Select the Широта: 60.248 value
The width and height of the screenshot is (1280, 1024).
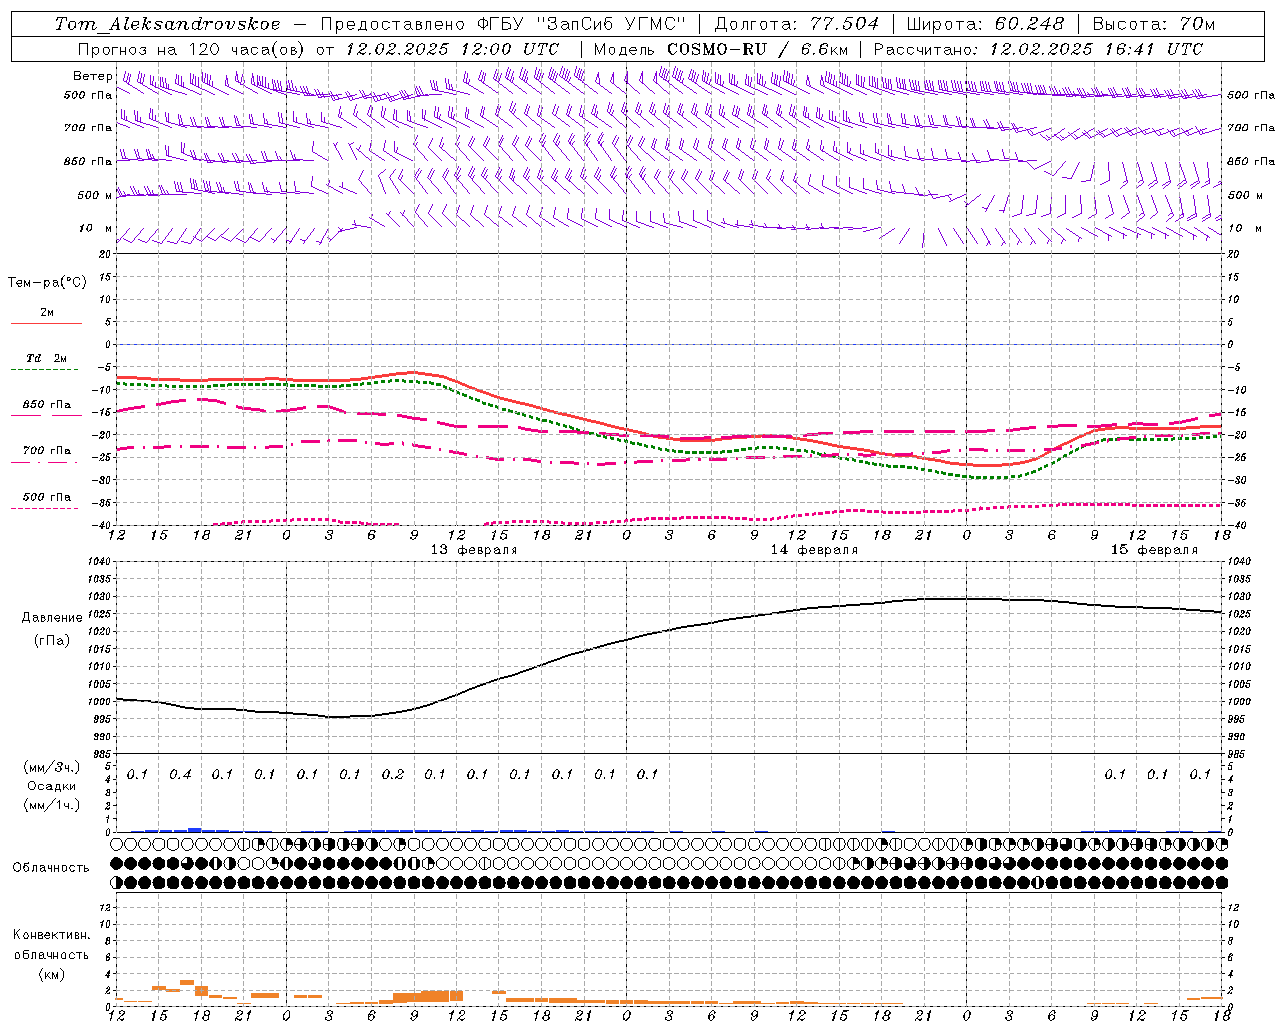(986, 24)
